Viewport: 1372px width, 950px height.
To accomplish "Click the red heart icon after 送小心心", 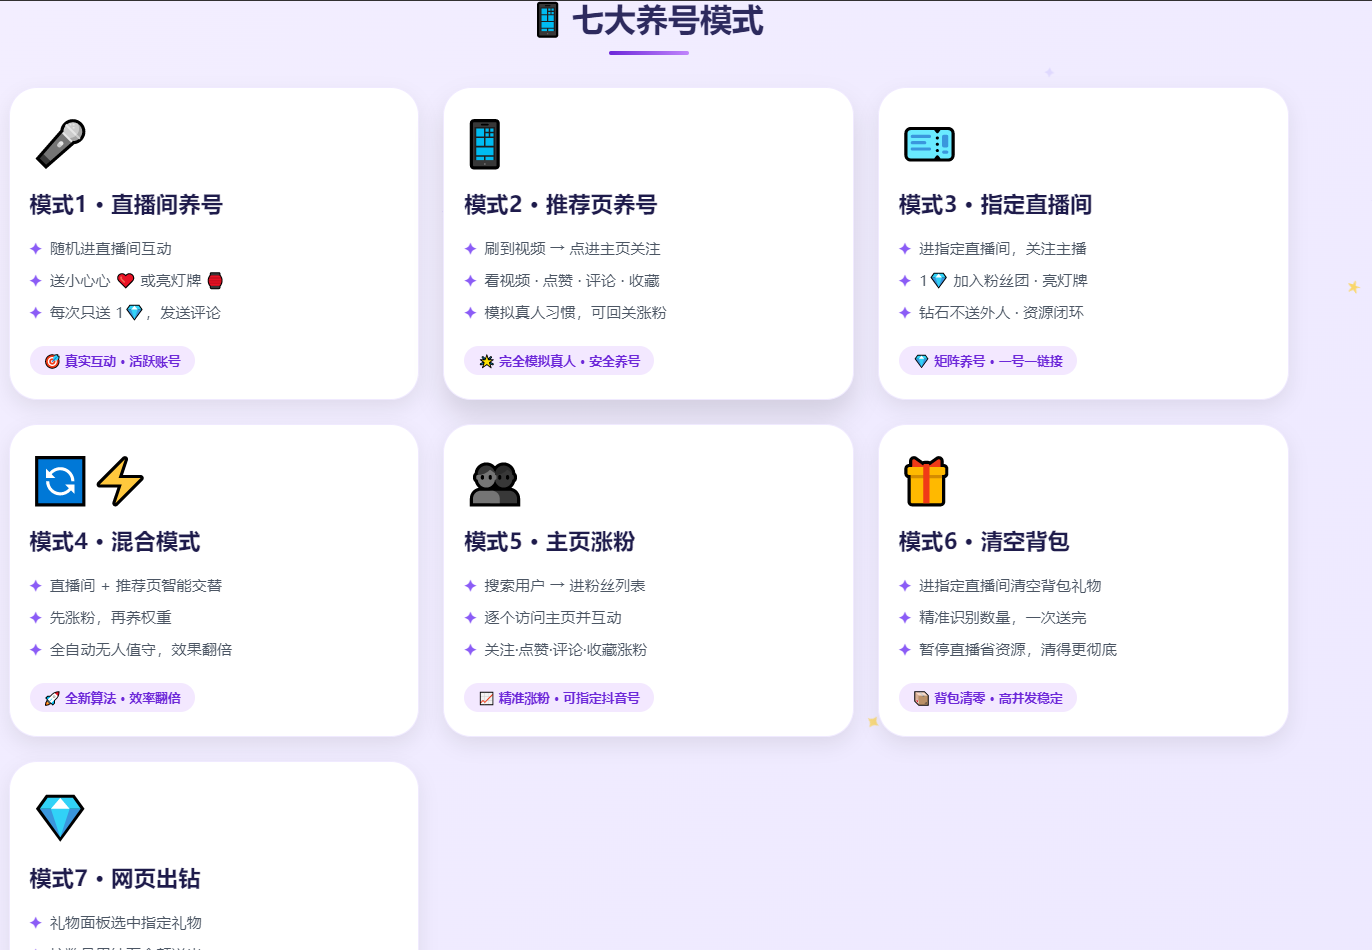I will pos(125,281).
